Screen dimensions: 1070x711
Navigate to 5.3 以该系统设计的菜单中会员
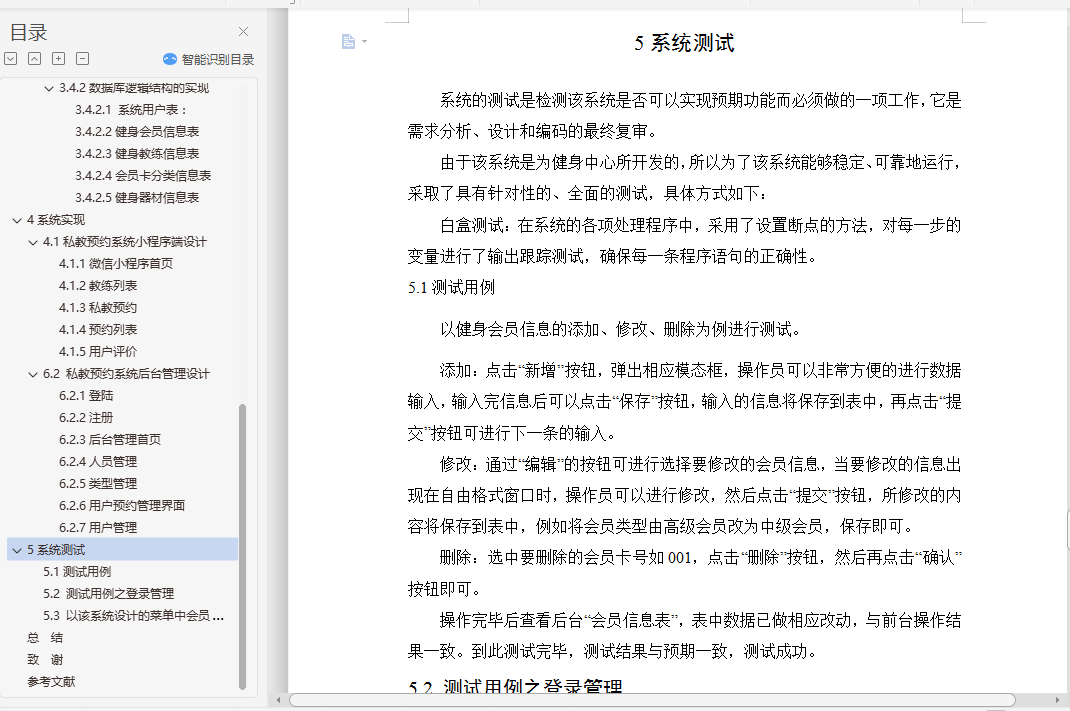[134, 615]
